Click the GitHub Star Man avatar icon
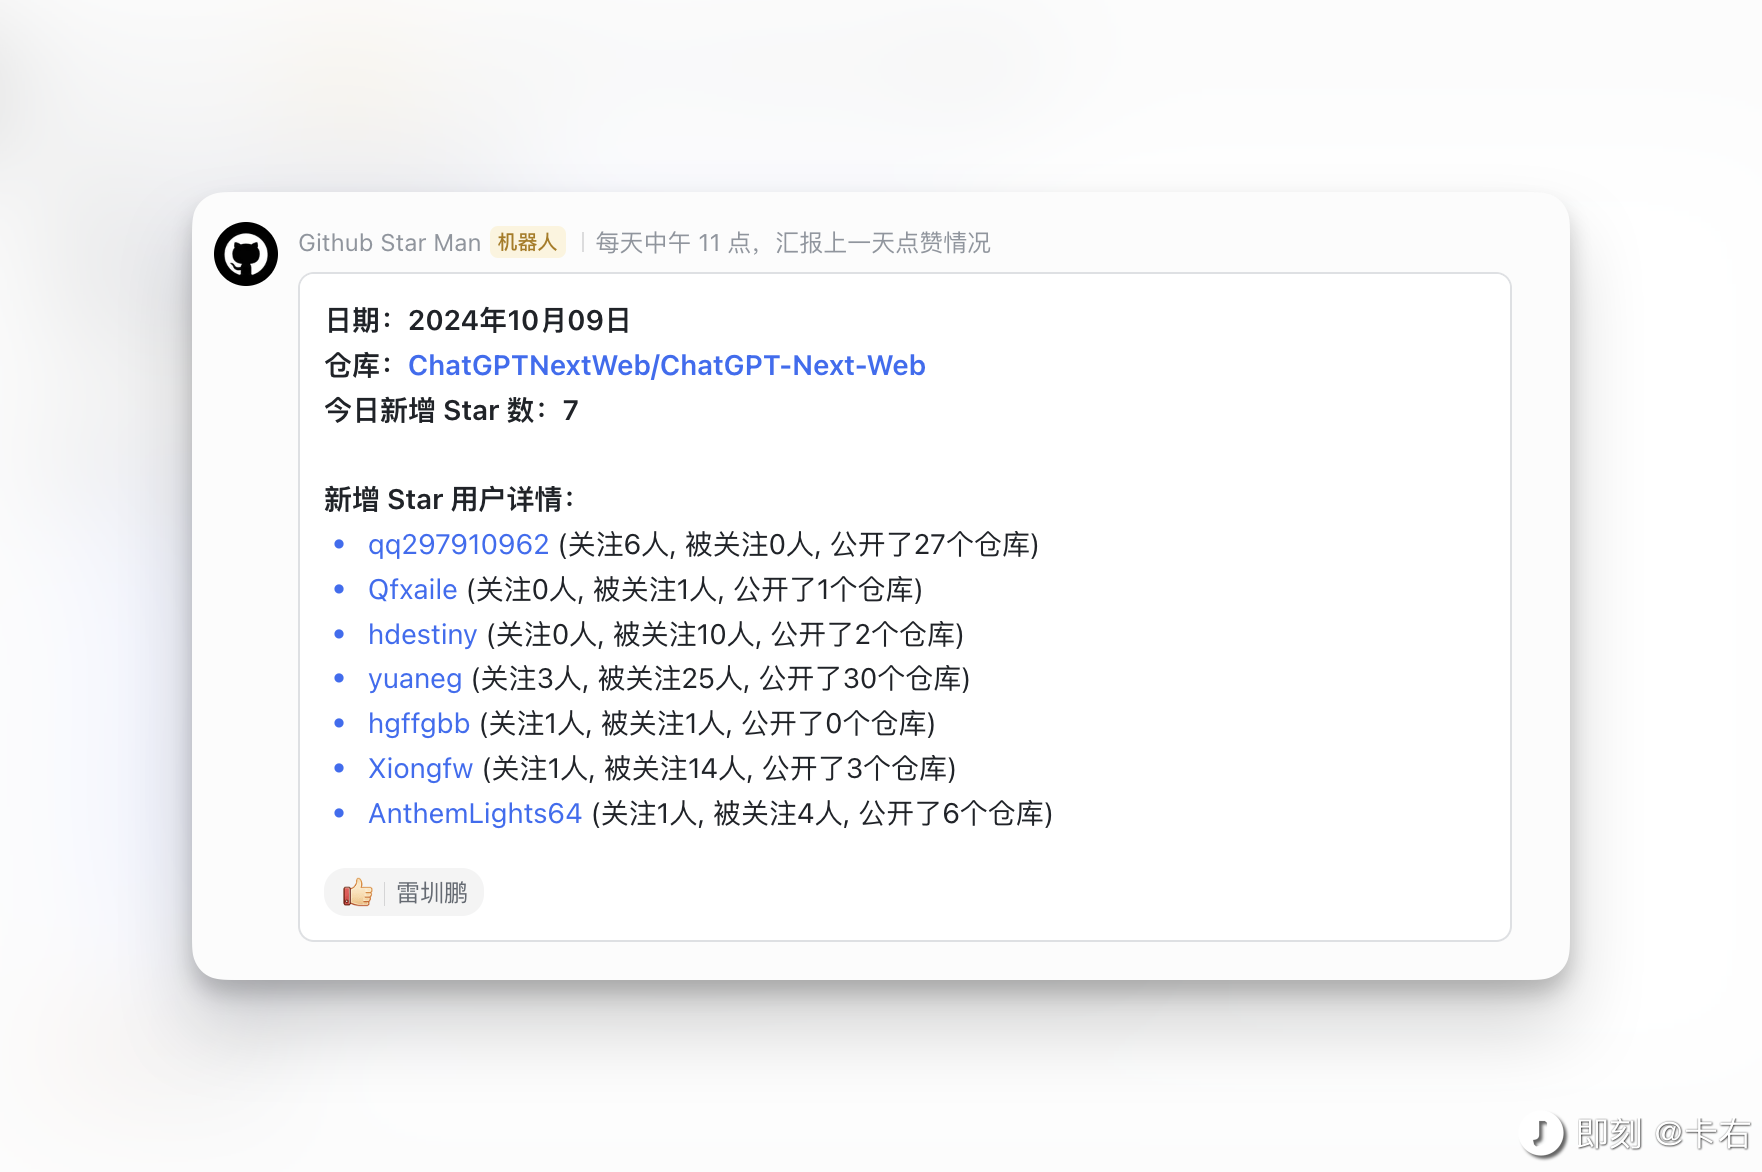 [246, 254]
